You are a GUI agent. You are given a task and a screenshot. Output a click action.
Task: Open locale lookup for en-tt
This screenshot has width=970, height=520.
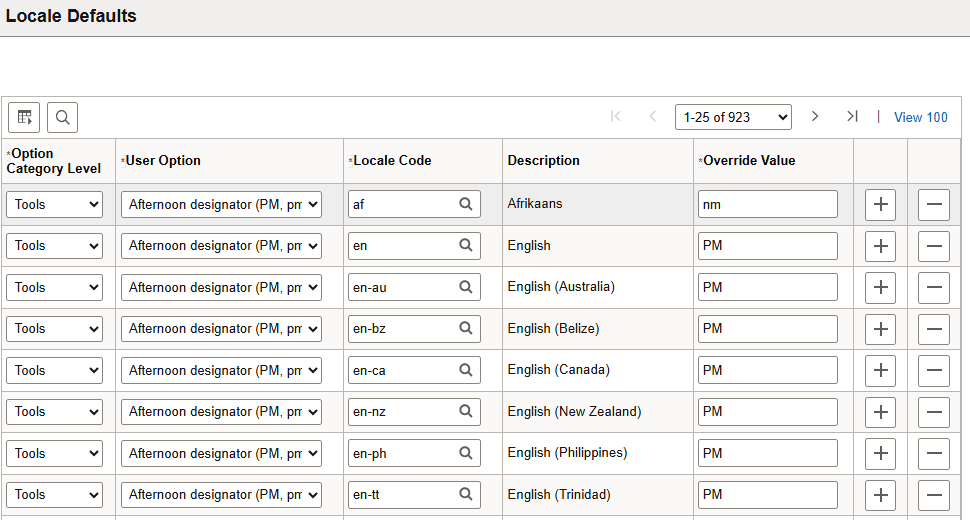466,494
